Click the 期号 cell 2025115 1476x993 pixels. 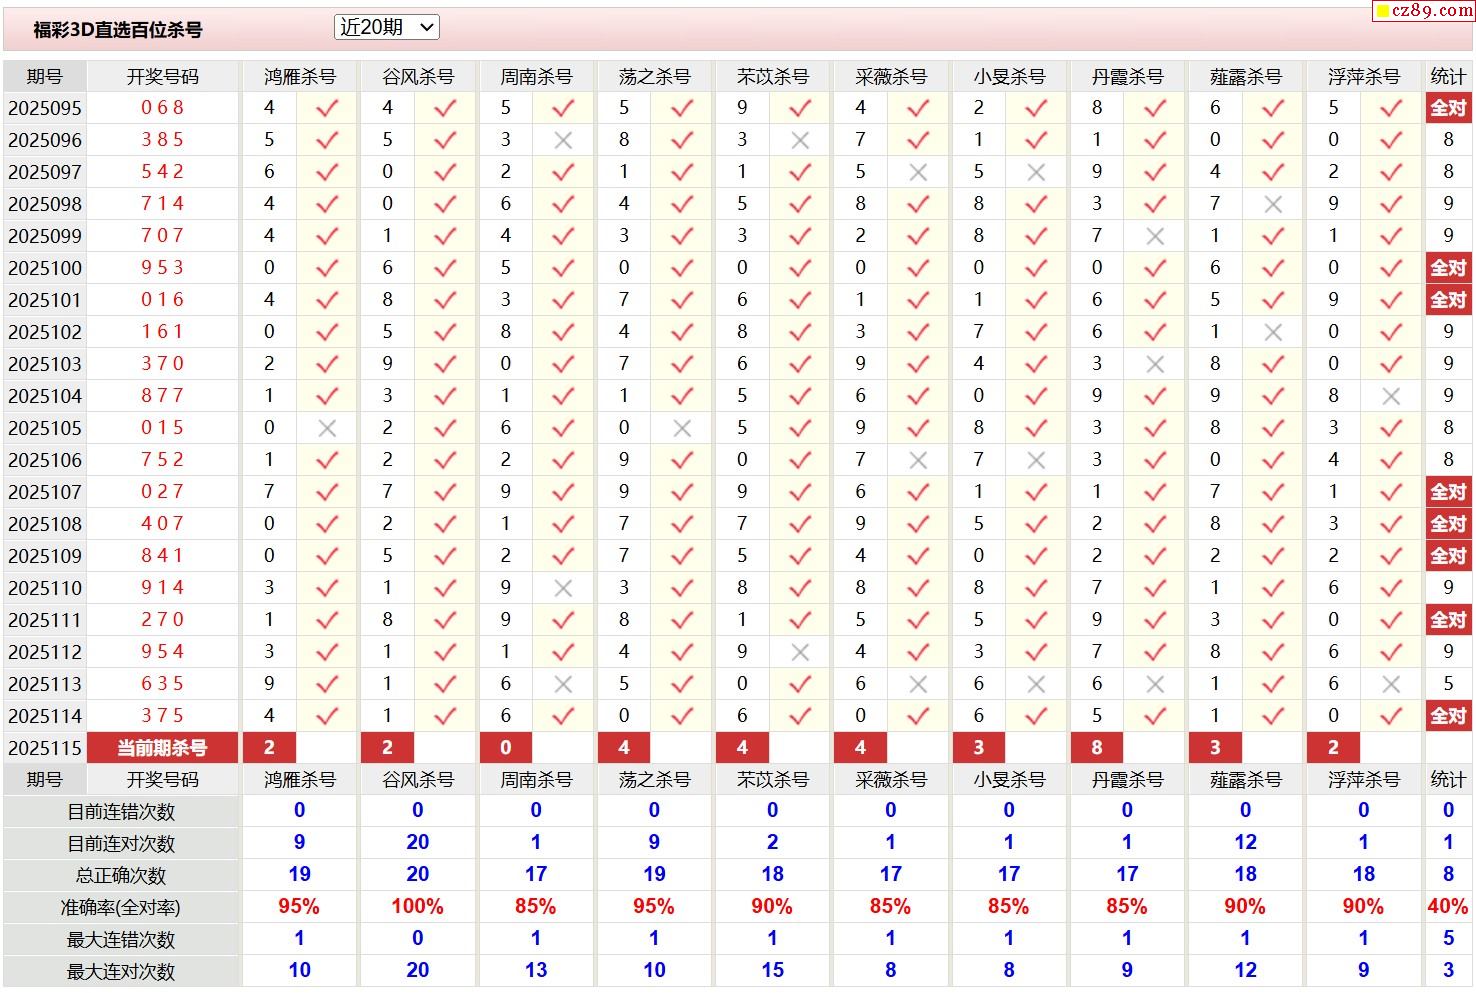(45, 748)
